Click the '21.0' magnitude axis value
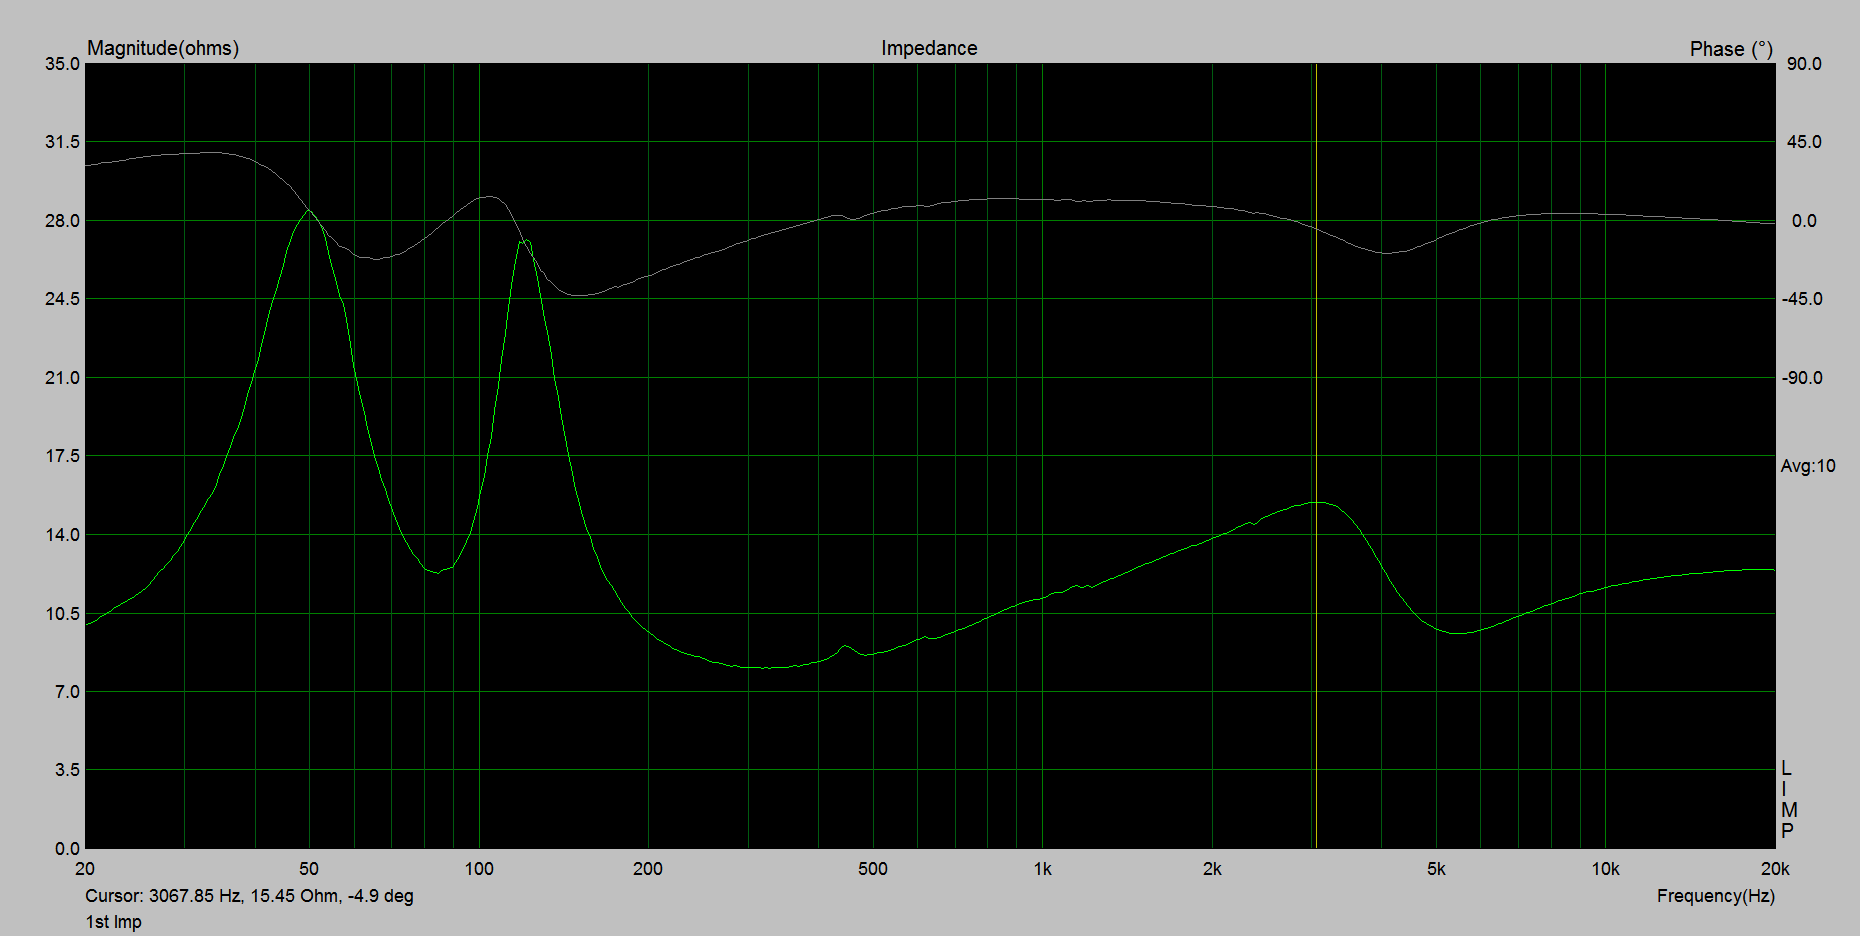1860x936 pixels. [62, 378]
